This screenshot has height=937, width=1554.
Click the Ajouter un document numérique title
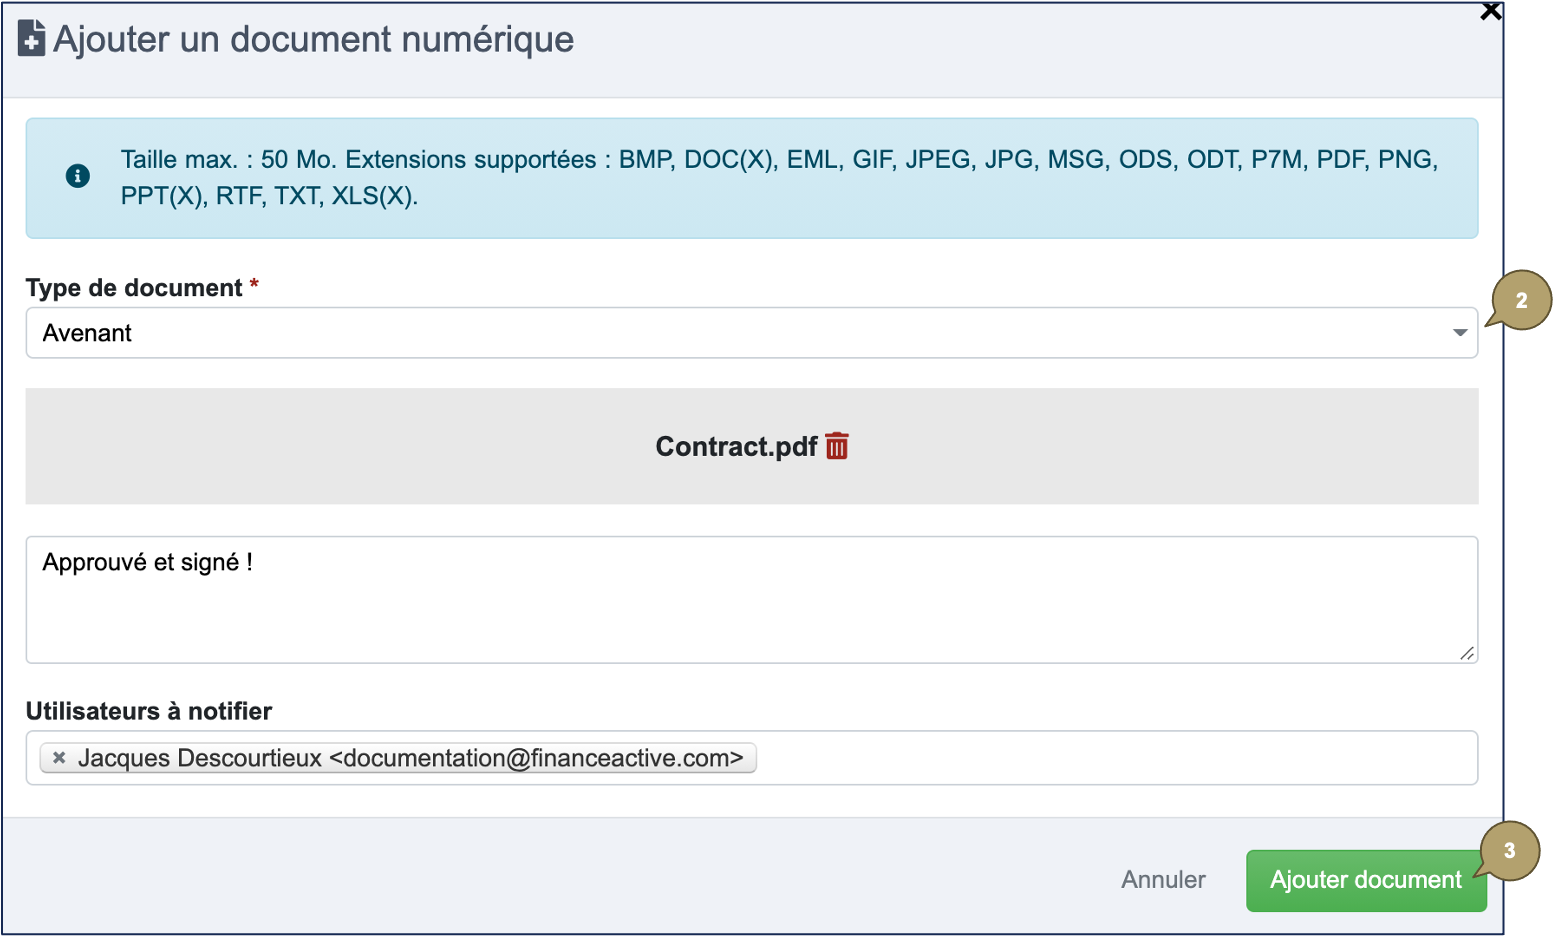313,39
